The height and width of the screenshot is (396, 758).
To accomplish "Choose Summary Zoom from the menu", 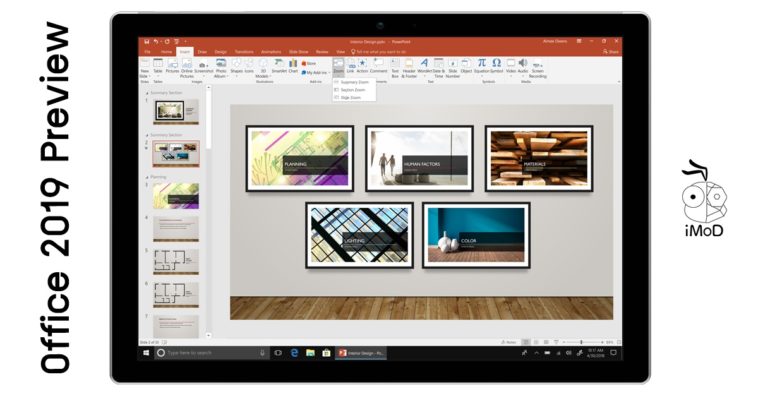I will coord(353,82).
